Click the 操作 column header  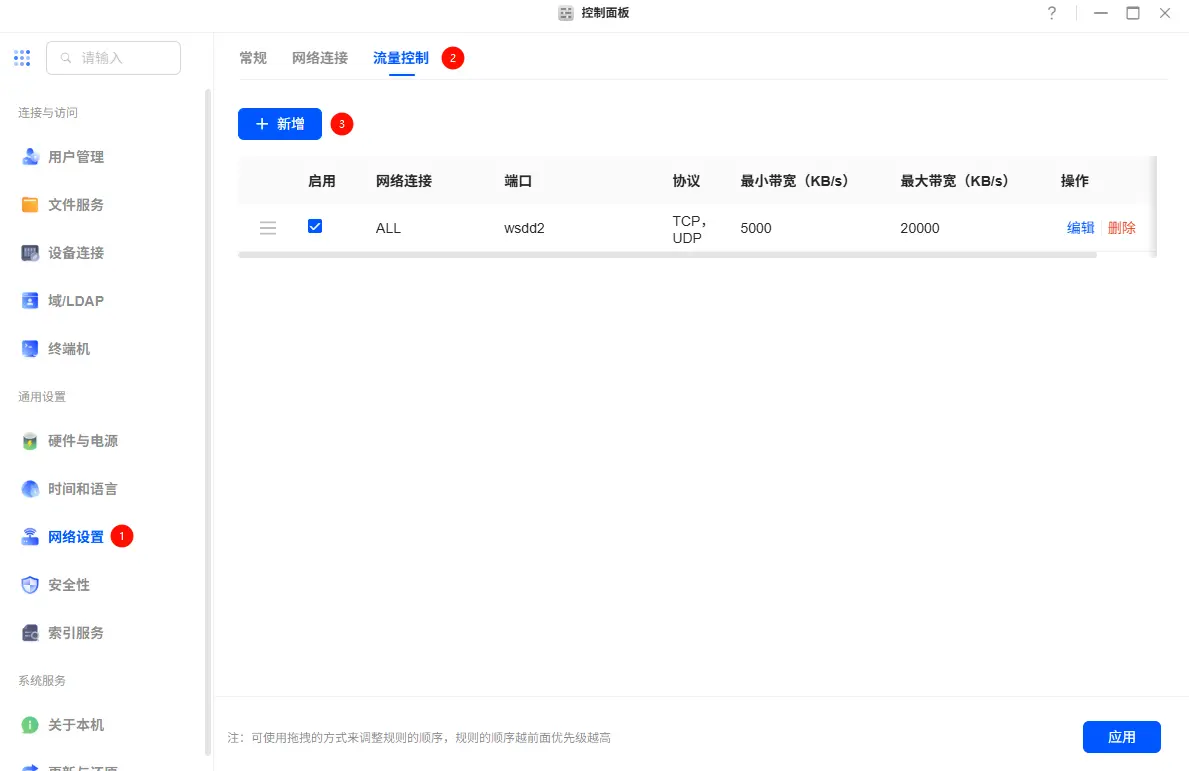(x=1074, y=180)
